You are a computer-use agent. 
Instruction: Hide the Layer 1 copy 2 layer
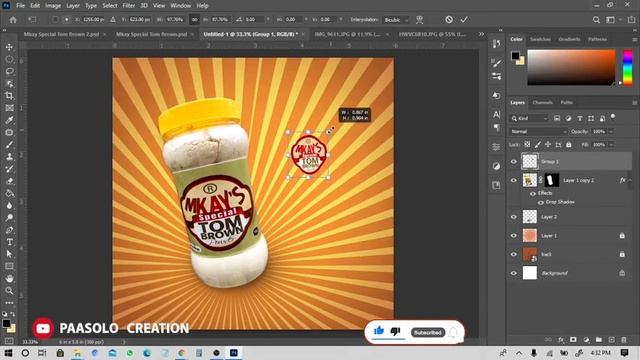click(513, 180)
